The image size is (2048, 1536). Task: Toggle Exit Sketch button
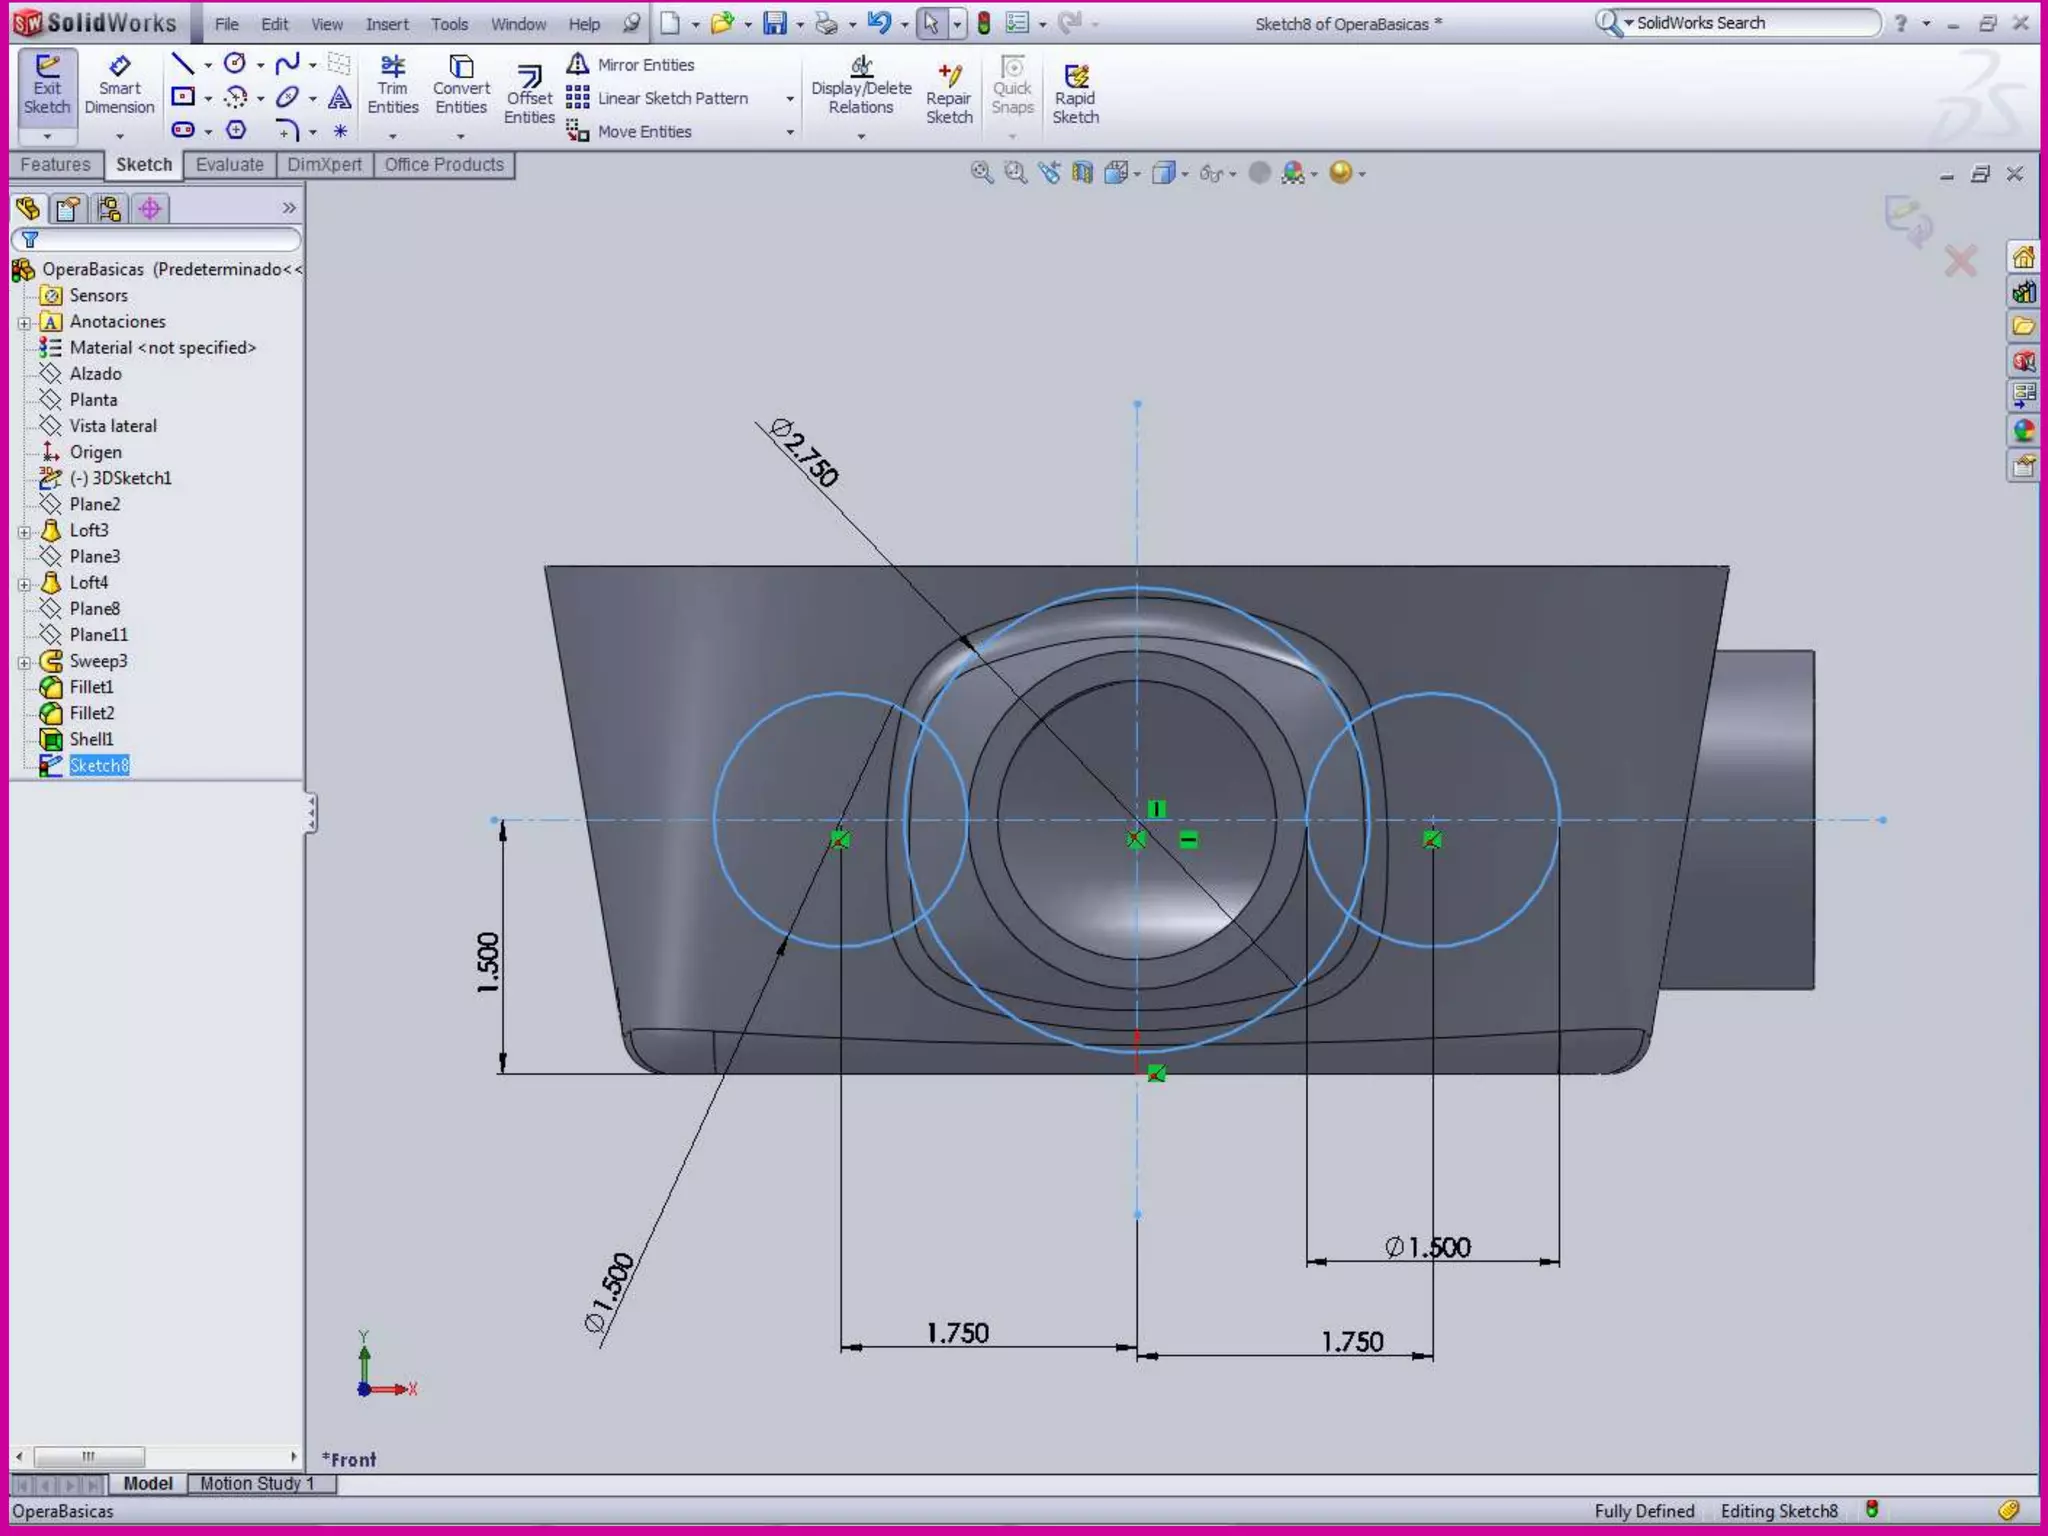47,86
